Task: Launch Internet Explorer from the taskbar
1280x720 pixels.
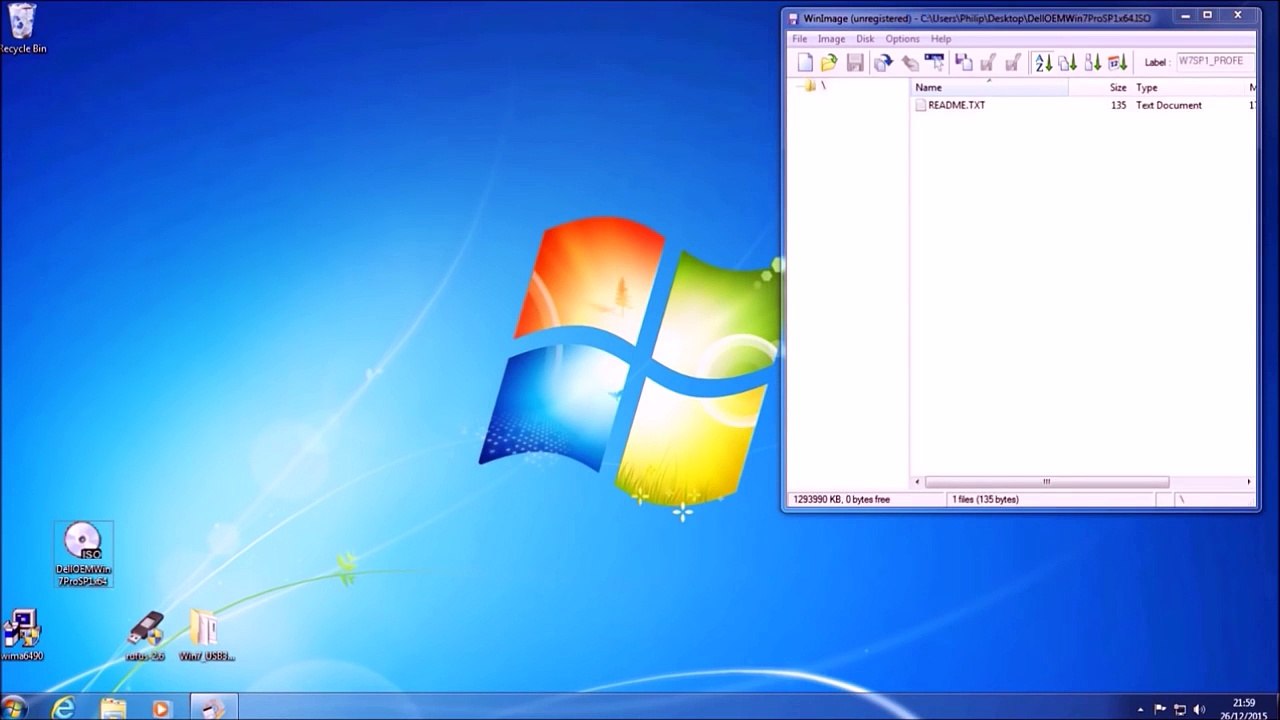Action: (x=64, y=708)
